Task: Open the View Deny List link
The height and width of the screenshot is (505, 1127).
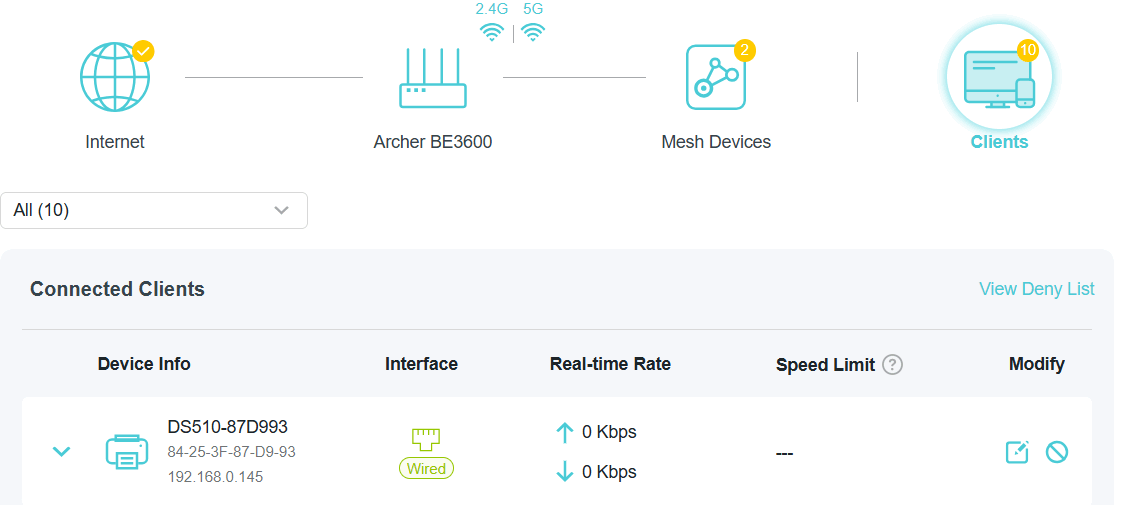Action: tap(1036, 289)
